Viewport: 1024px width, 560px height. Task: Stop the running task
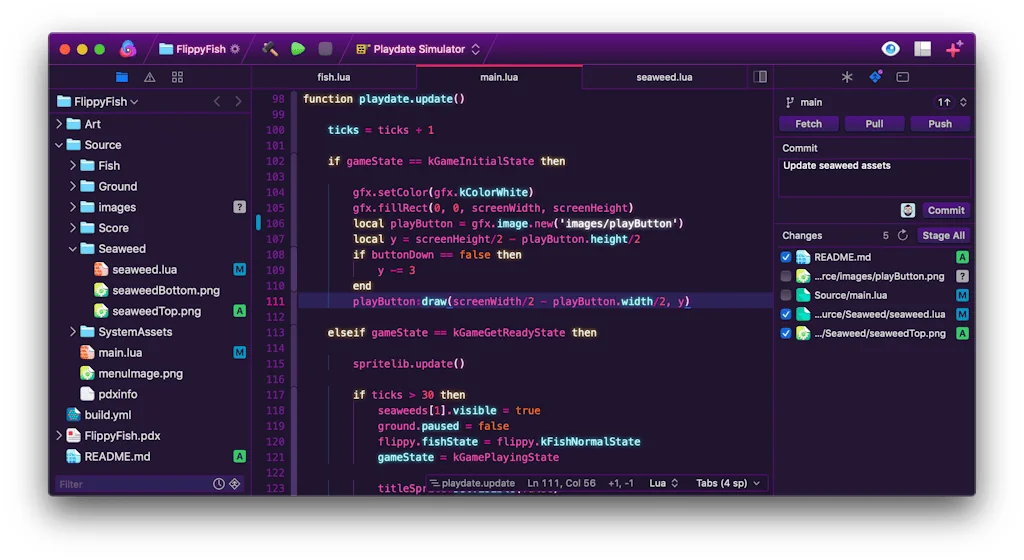point(325,49)
